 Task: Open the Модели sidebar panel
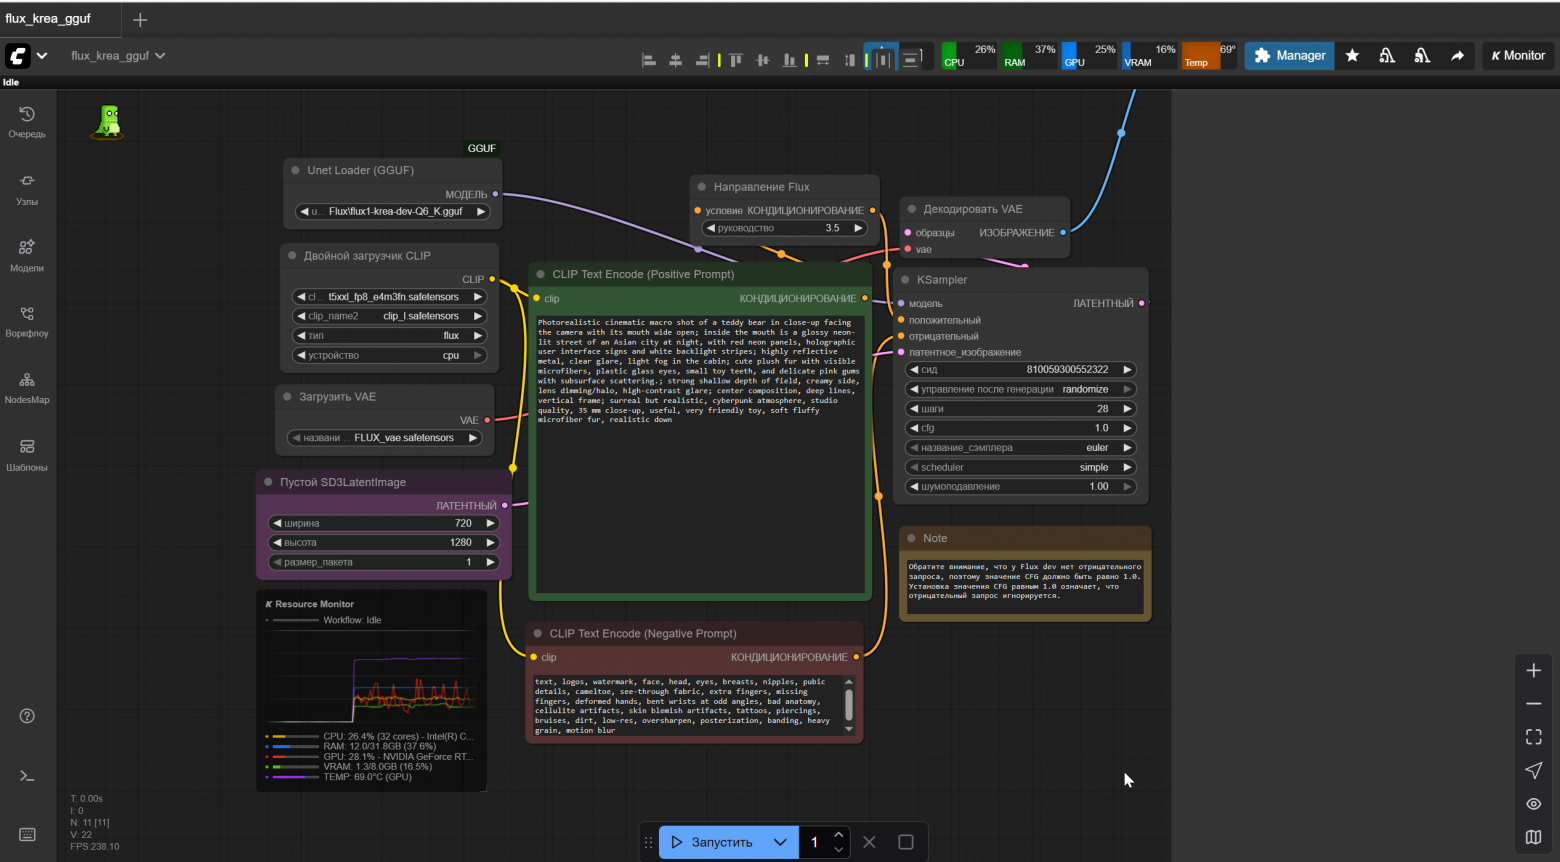tap(27, 253)
